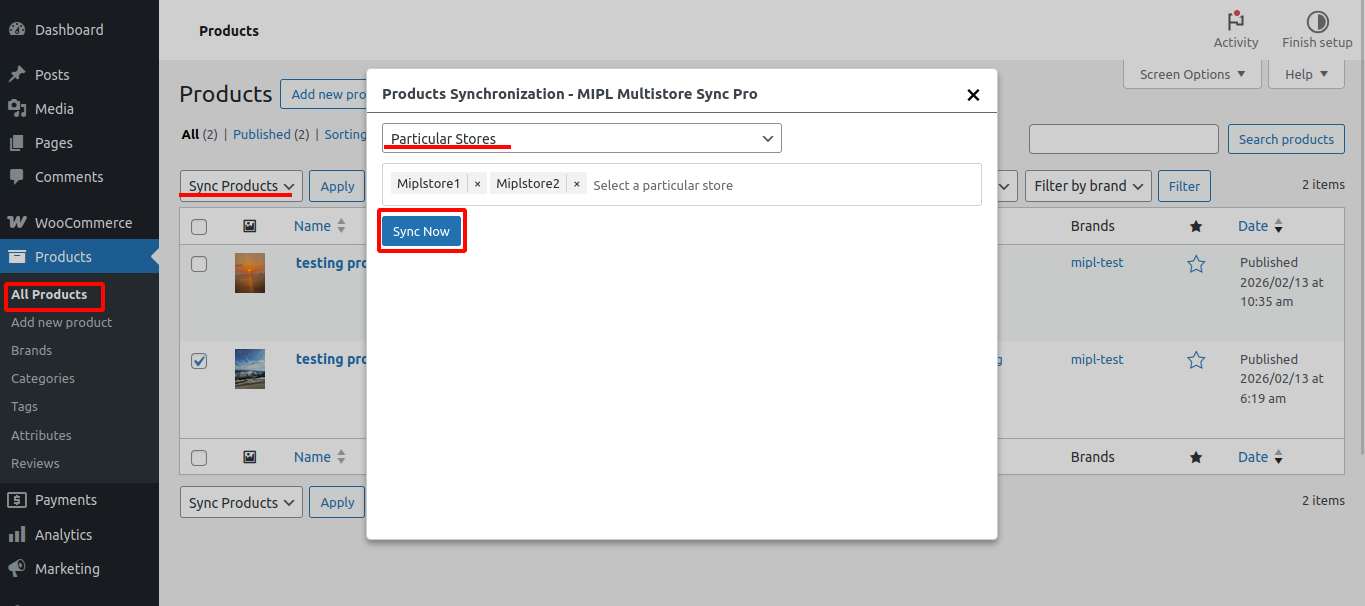The width and height of the screenshot is (1365, 606).
Task: Open the Filter by brand dropdown
Action: [x=1088, y=186]
